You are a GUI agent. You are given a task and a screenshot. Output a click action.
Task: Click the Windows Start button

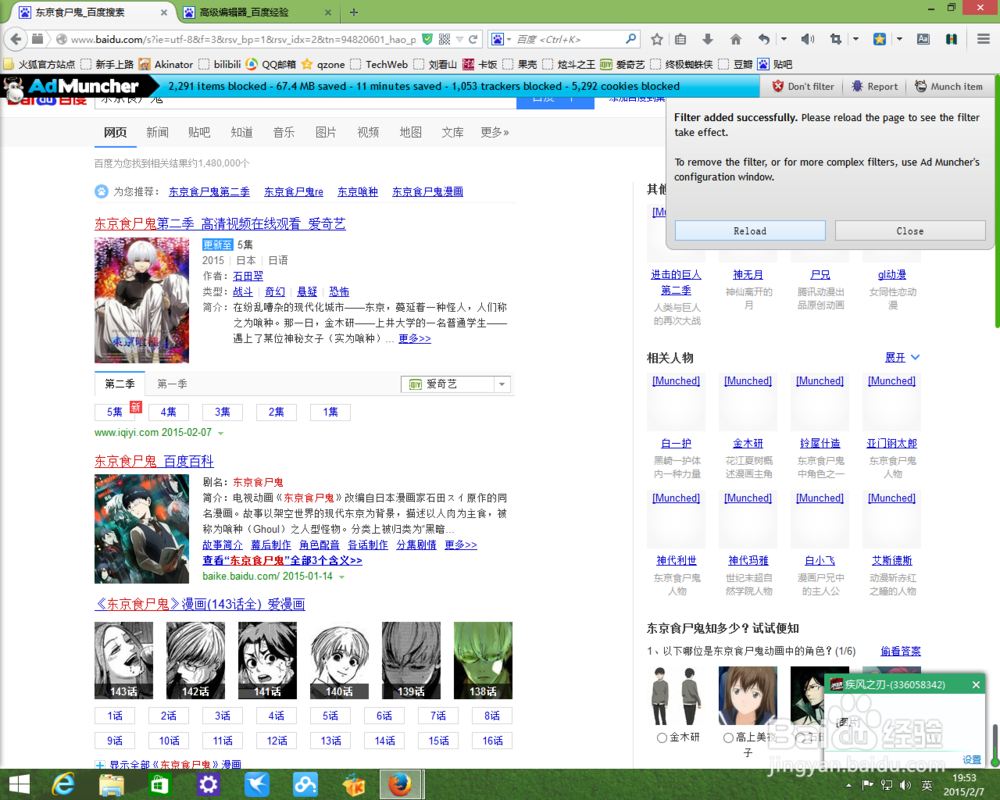(18, 785)
